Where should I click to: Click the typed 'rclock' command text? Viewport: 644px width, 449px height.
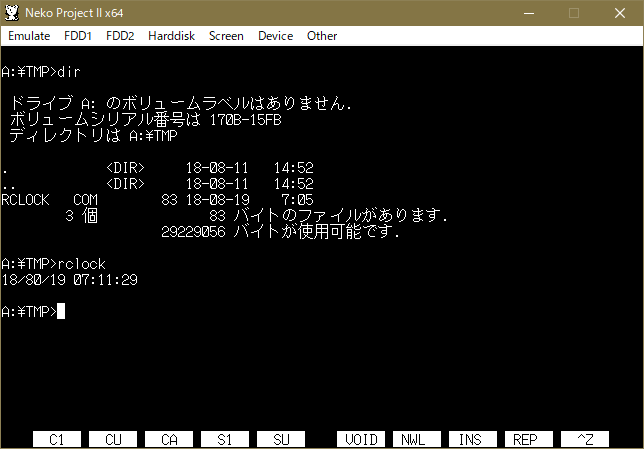[81, 264]
